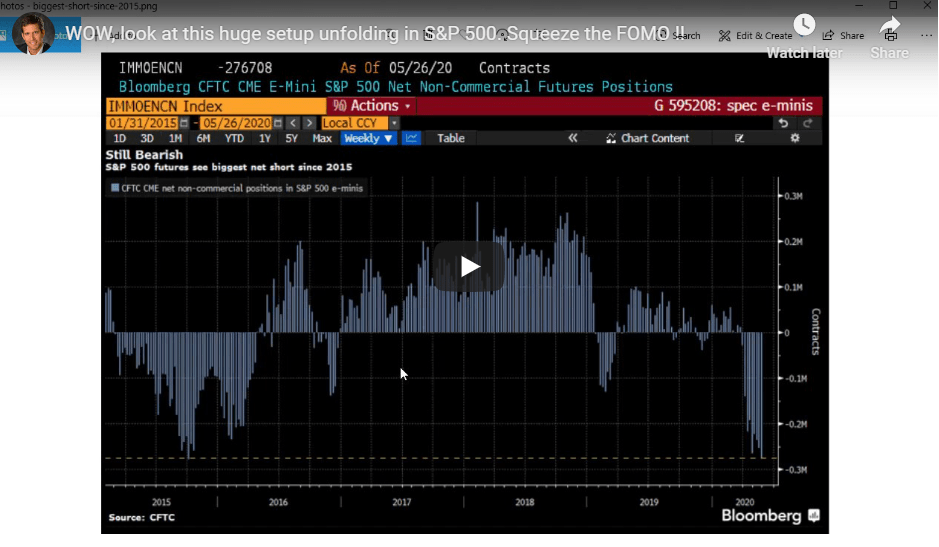Click the Bloomberg logo icon at chart corner
The image size is (939, 547).
click(813, 515)
